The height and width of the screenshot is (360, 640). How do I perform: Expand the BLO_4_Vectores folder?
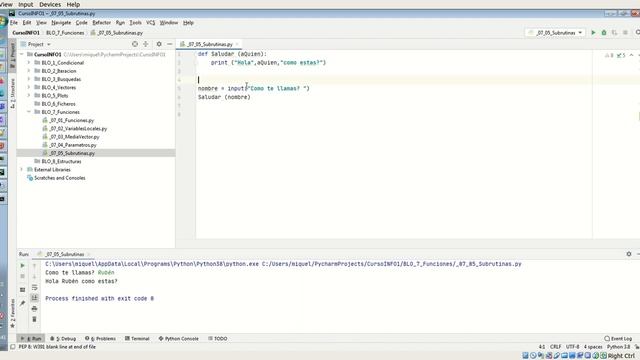[x=29, y=87]
